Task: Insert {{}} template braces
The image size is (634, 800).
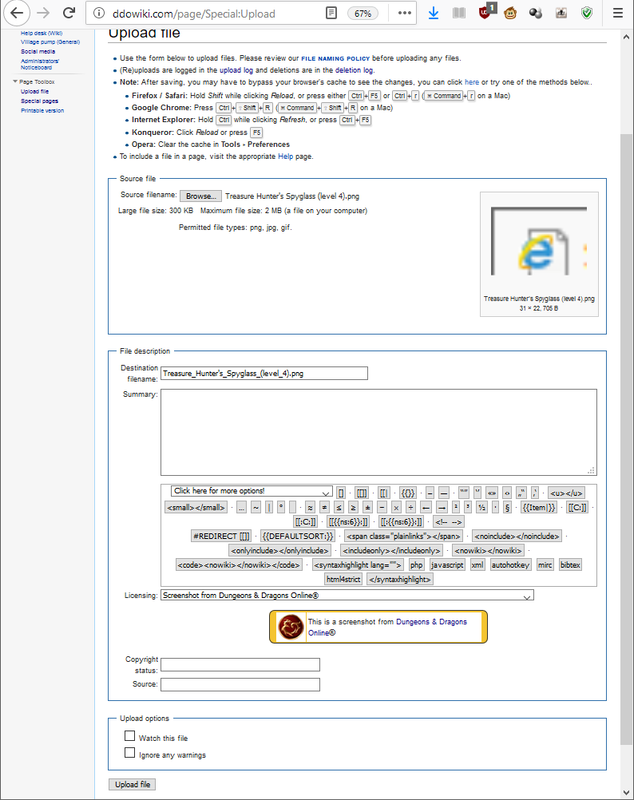Action: [x=408, y=493]
